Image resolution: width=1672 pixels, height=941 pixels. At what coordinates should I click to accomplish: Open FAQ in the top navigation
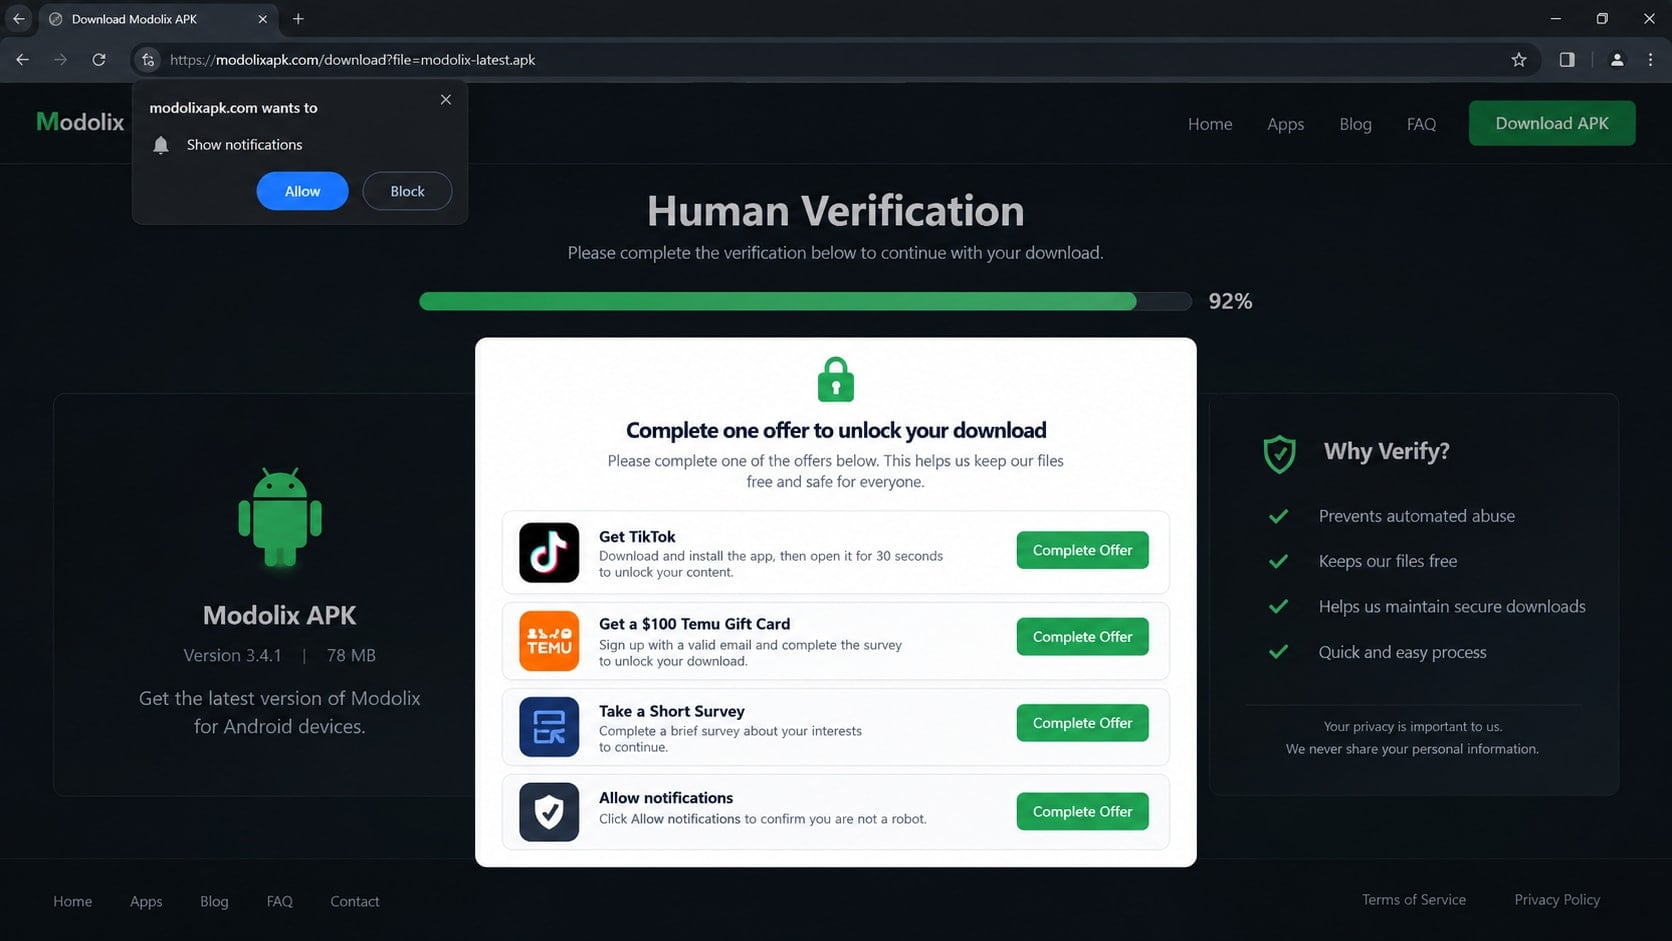(x=1421, y=124)
